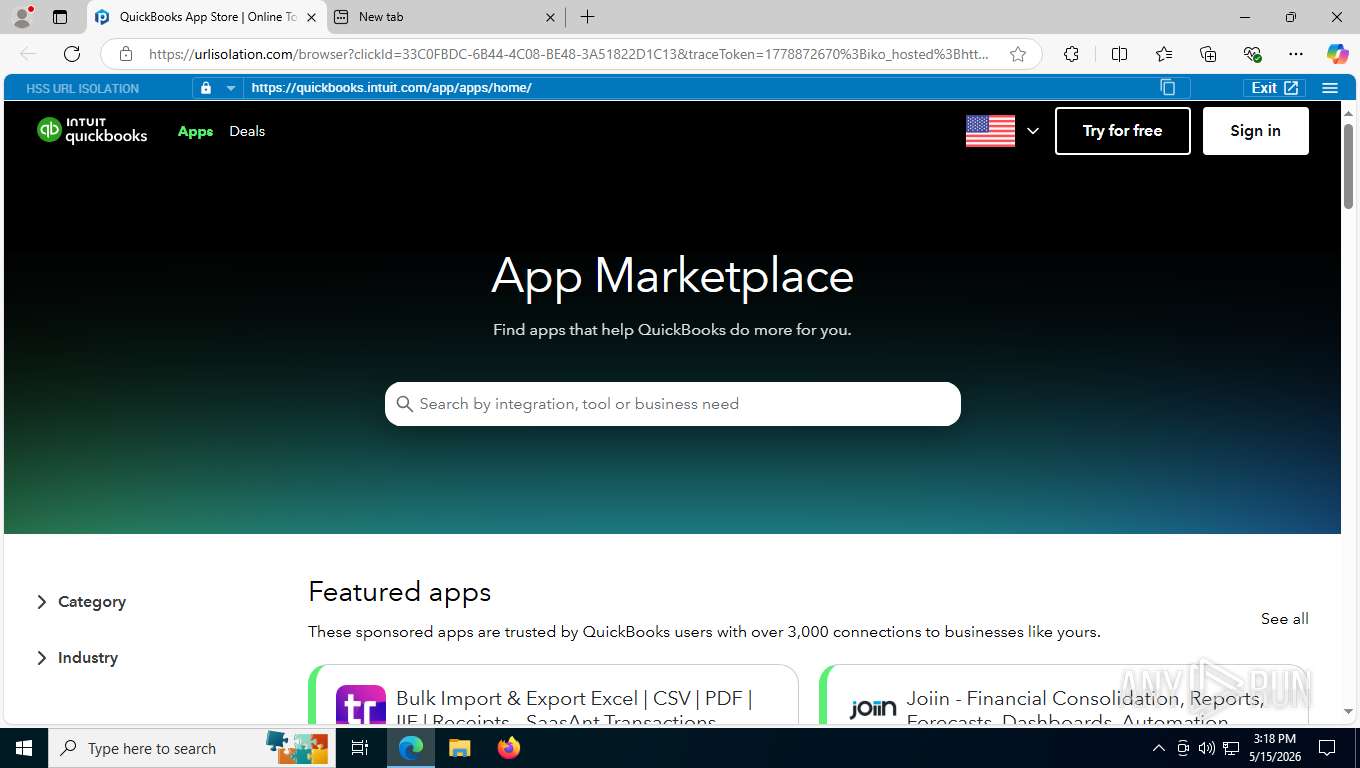View site information lock icon
The width and height of the screenshot is (1360, 768).
(x=125, y=54)
